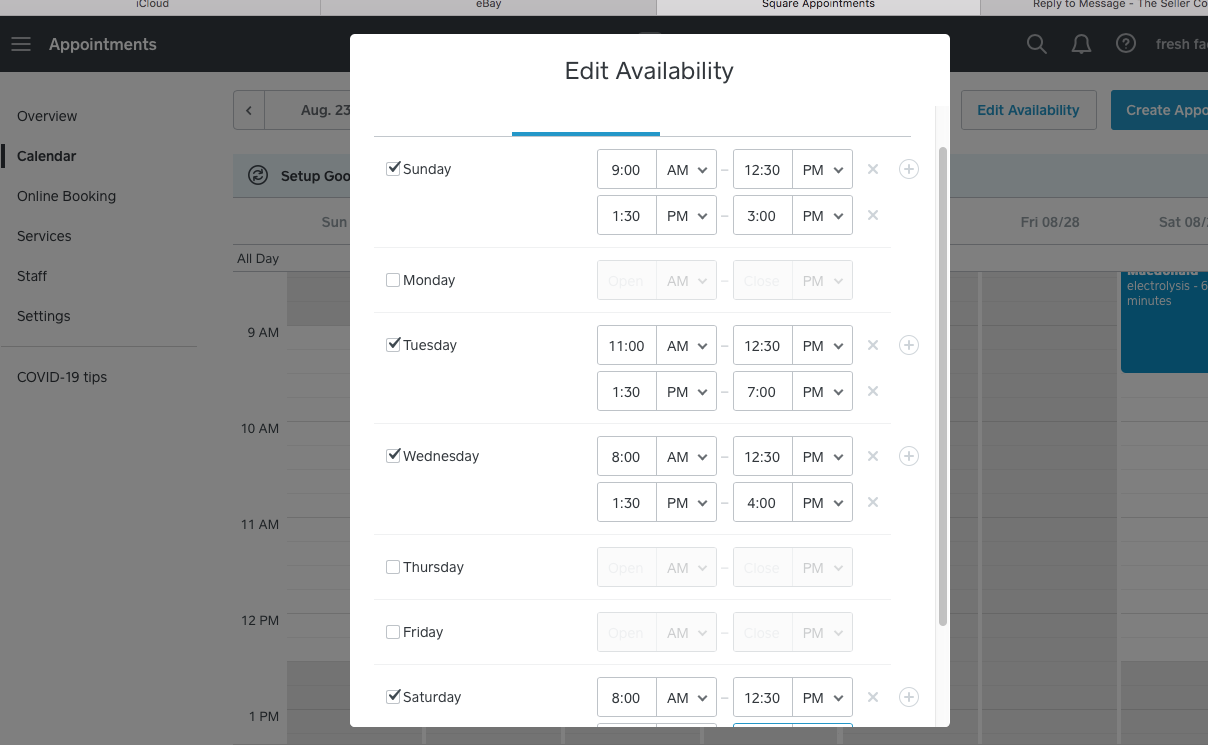Open the hamburger navigation menu
This screenshot has height=745, width=1208.
[x=20, y=43]
